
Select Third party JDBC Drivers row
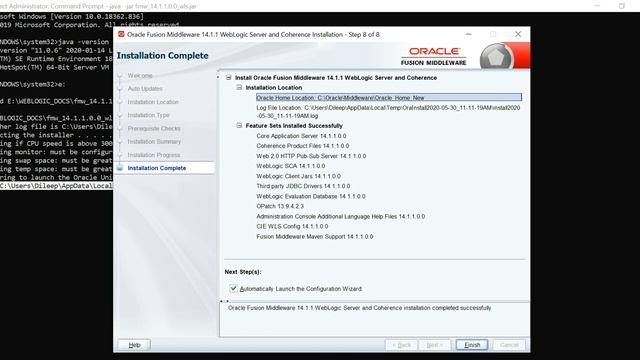pyautogui.click(x=303, y=186)
